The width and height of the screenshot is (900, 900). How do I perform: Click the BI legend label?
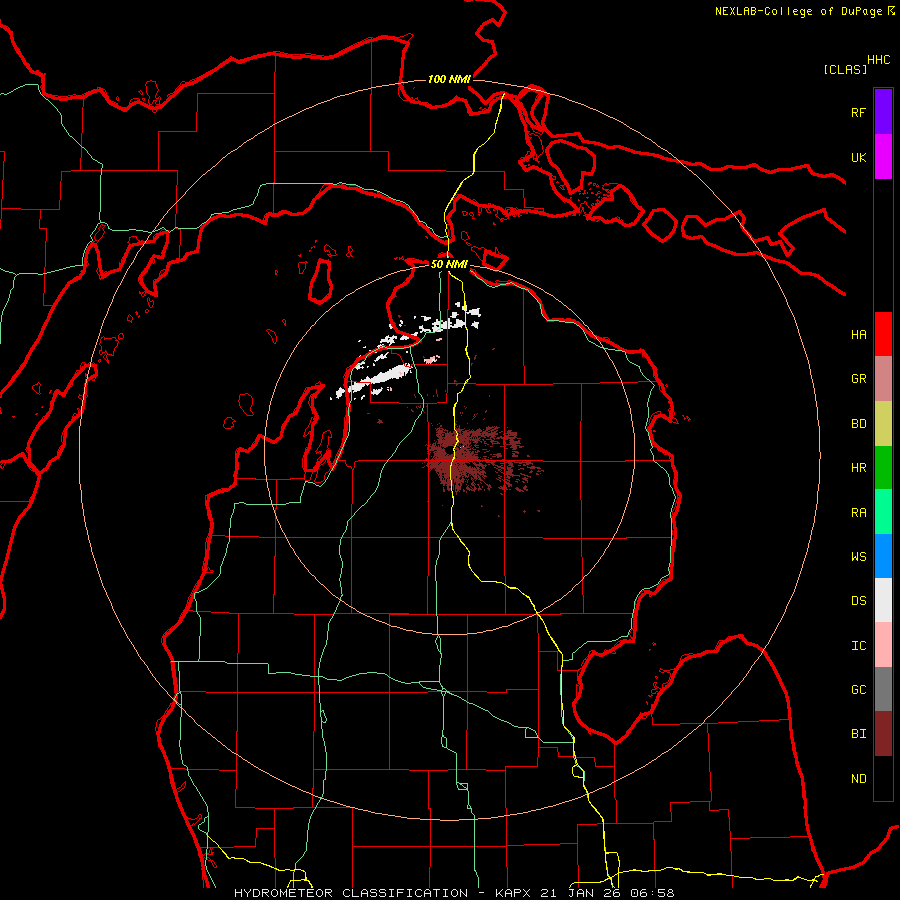tap(858, 734)
